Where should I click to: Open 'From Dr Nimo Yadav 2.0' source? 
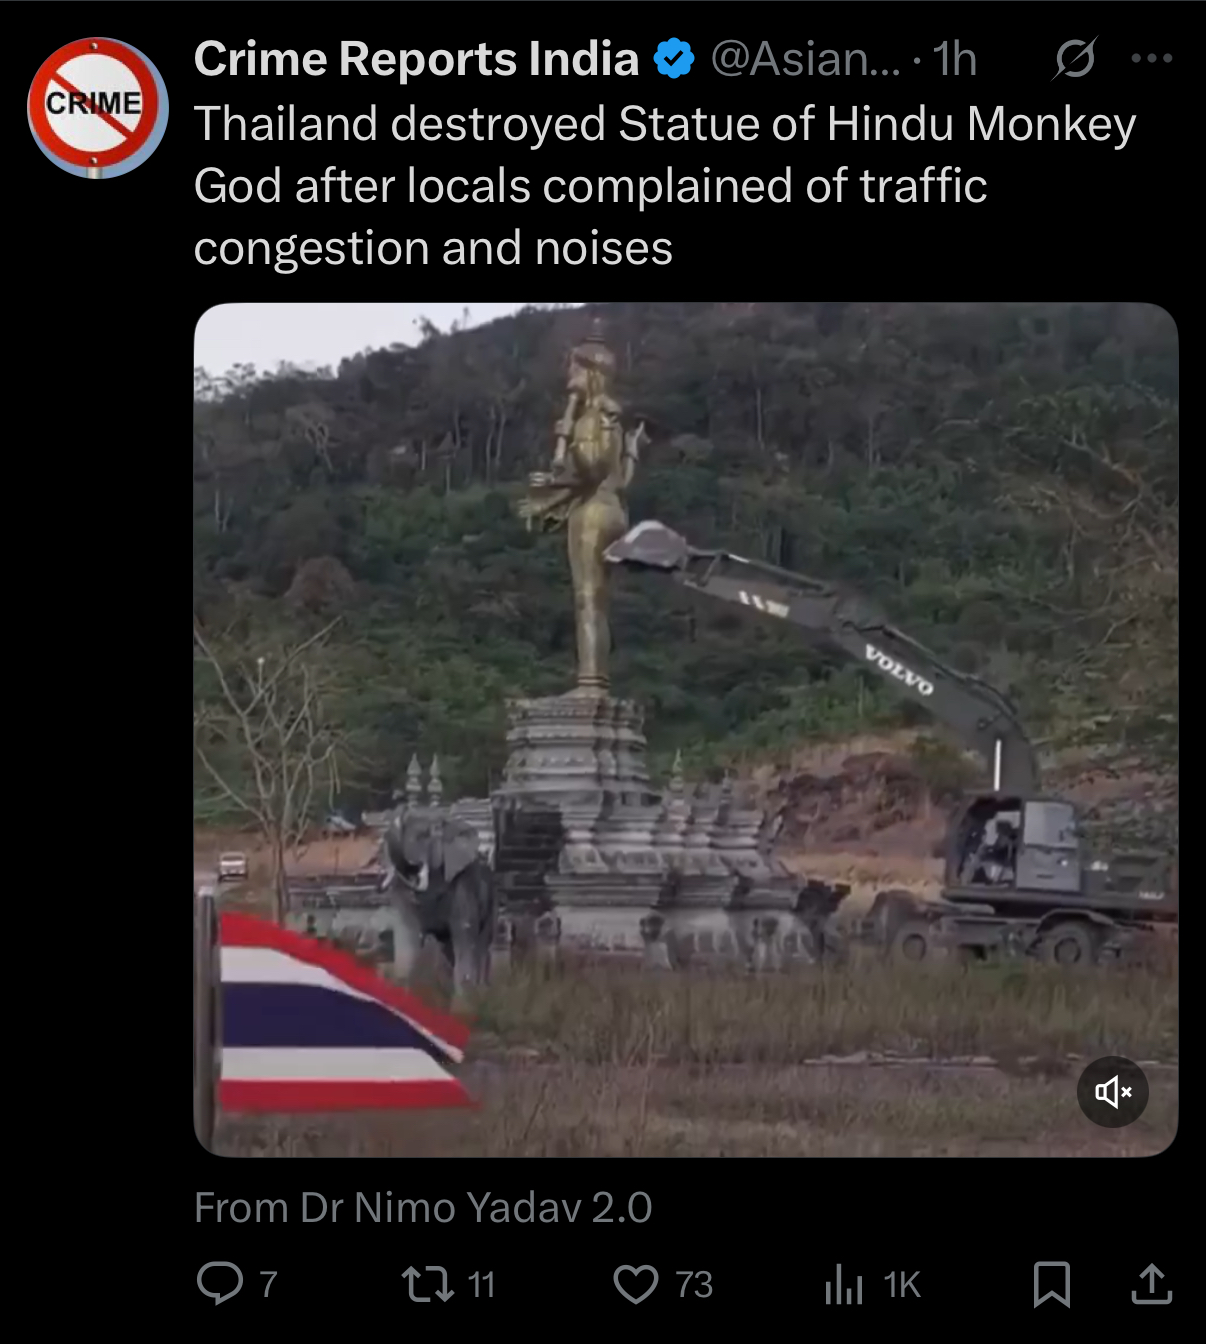click(423, 1208)
